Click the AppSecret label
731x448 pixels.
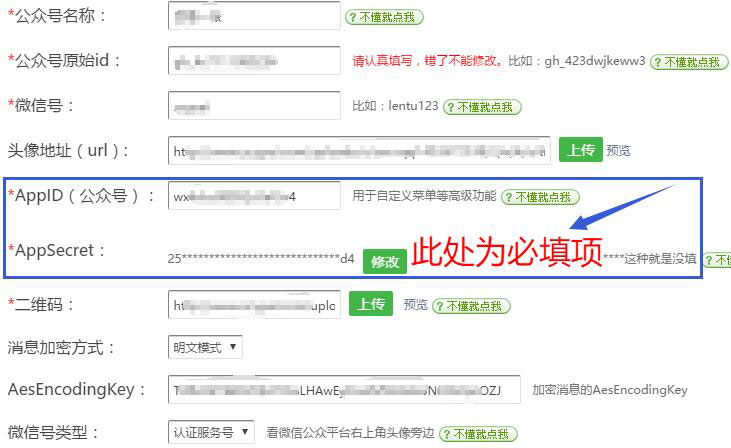[56, 250]
